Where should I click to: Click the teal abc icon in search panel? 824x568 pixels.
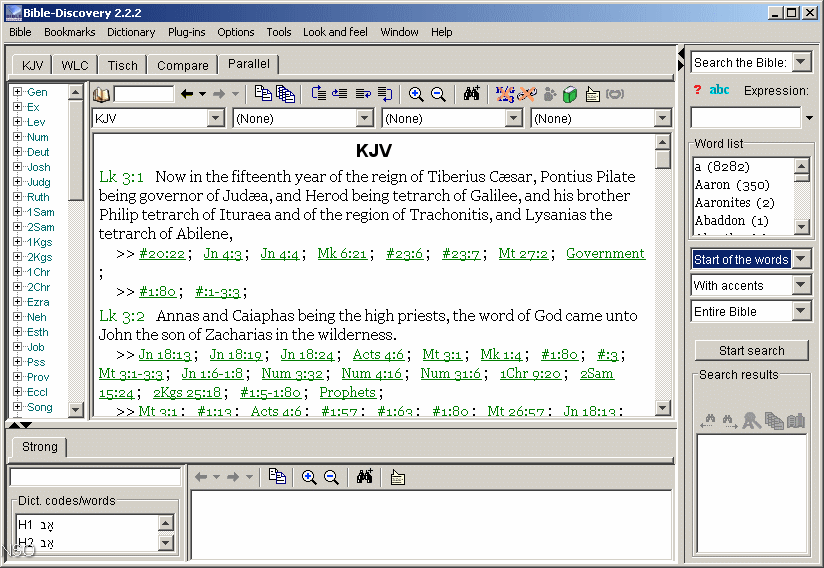tap(719, 90)
